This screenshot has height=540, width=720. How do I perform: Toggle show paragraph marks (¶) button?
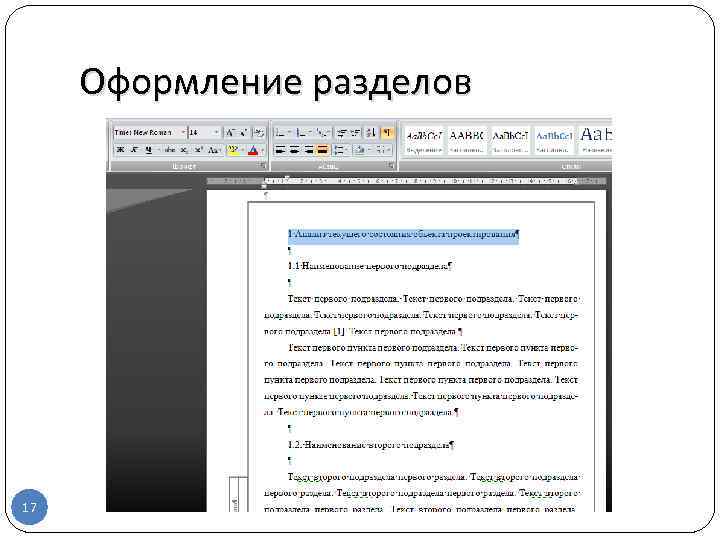click(x=386, y=132)
